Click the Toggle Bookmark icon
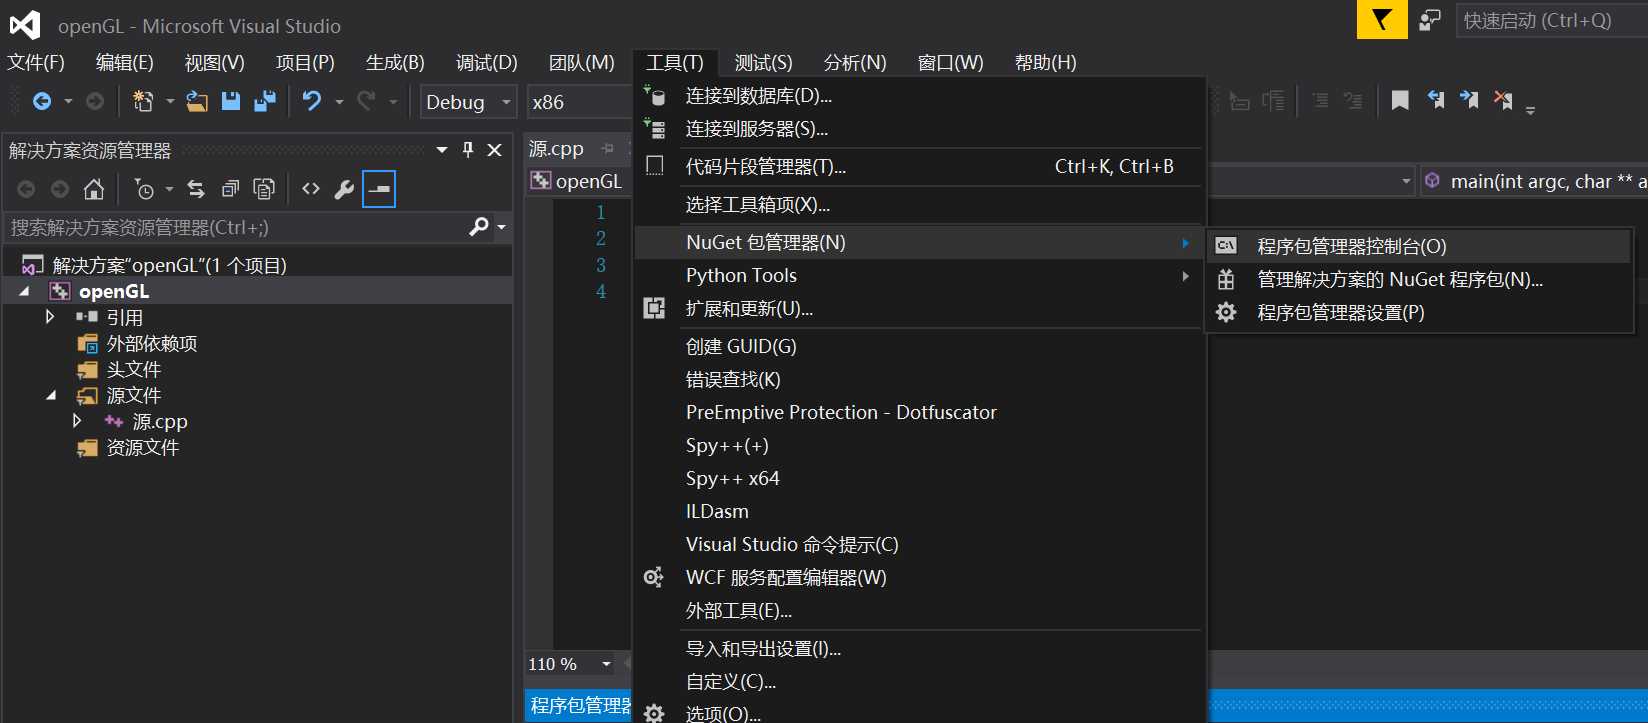The image size is (1648, 723). pos(1400,100)
